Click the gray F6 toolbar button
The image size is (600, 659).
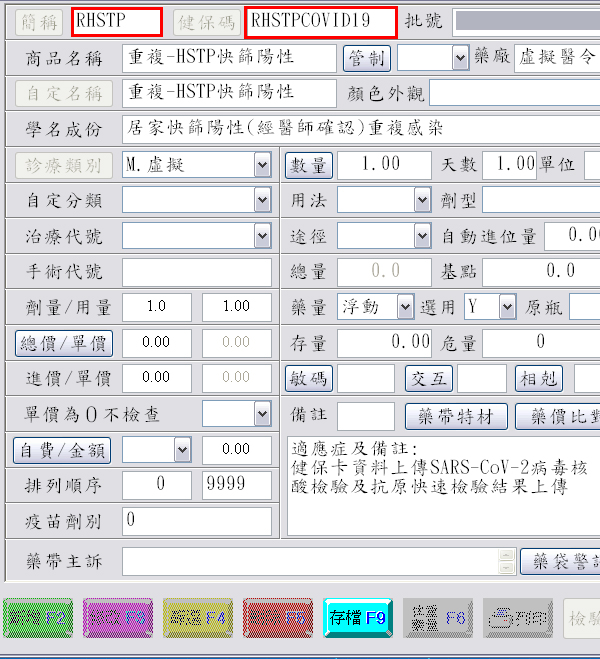pyautogui.click(x=438, y=618)
